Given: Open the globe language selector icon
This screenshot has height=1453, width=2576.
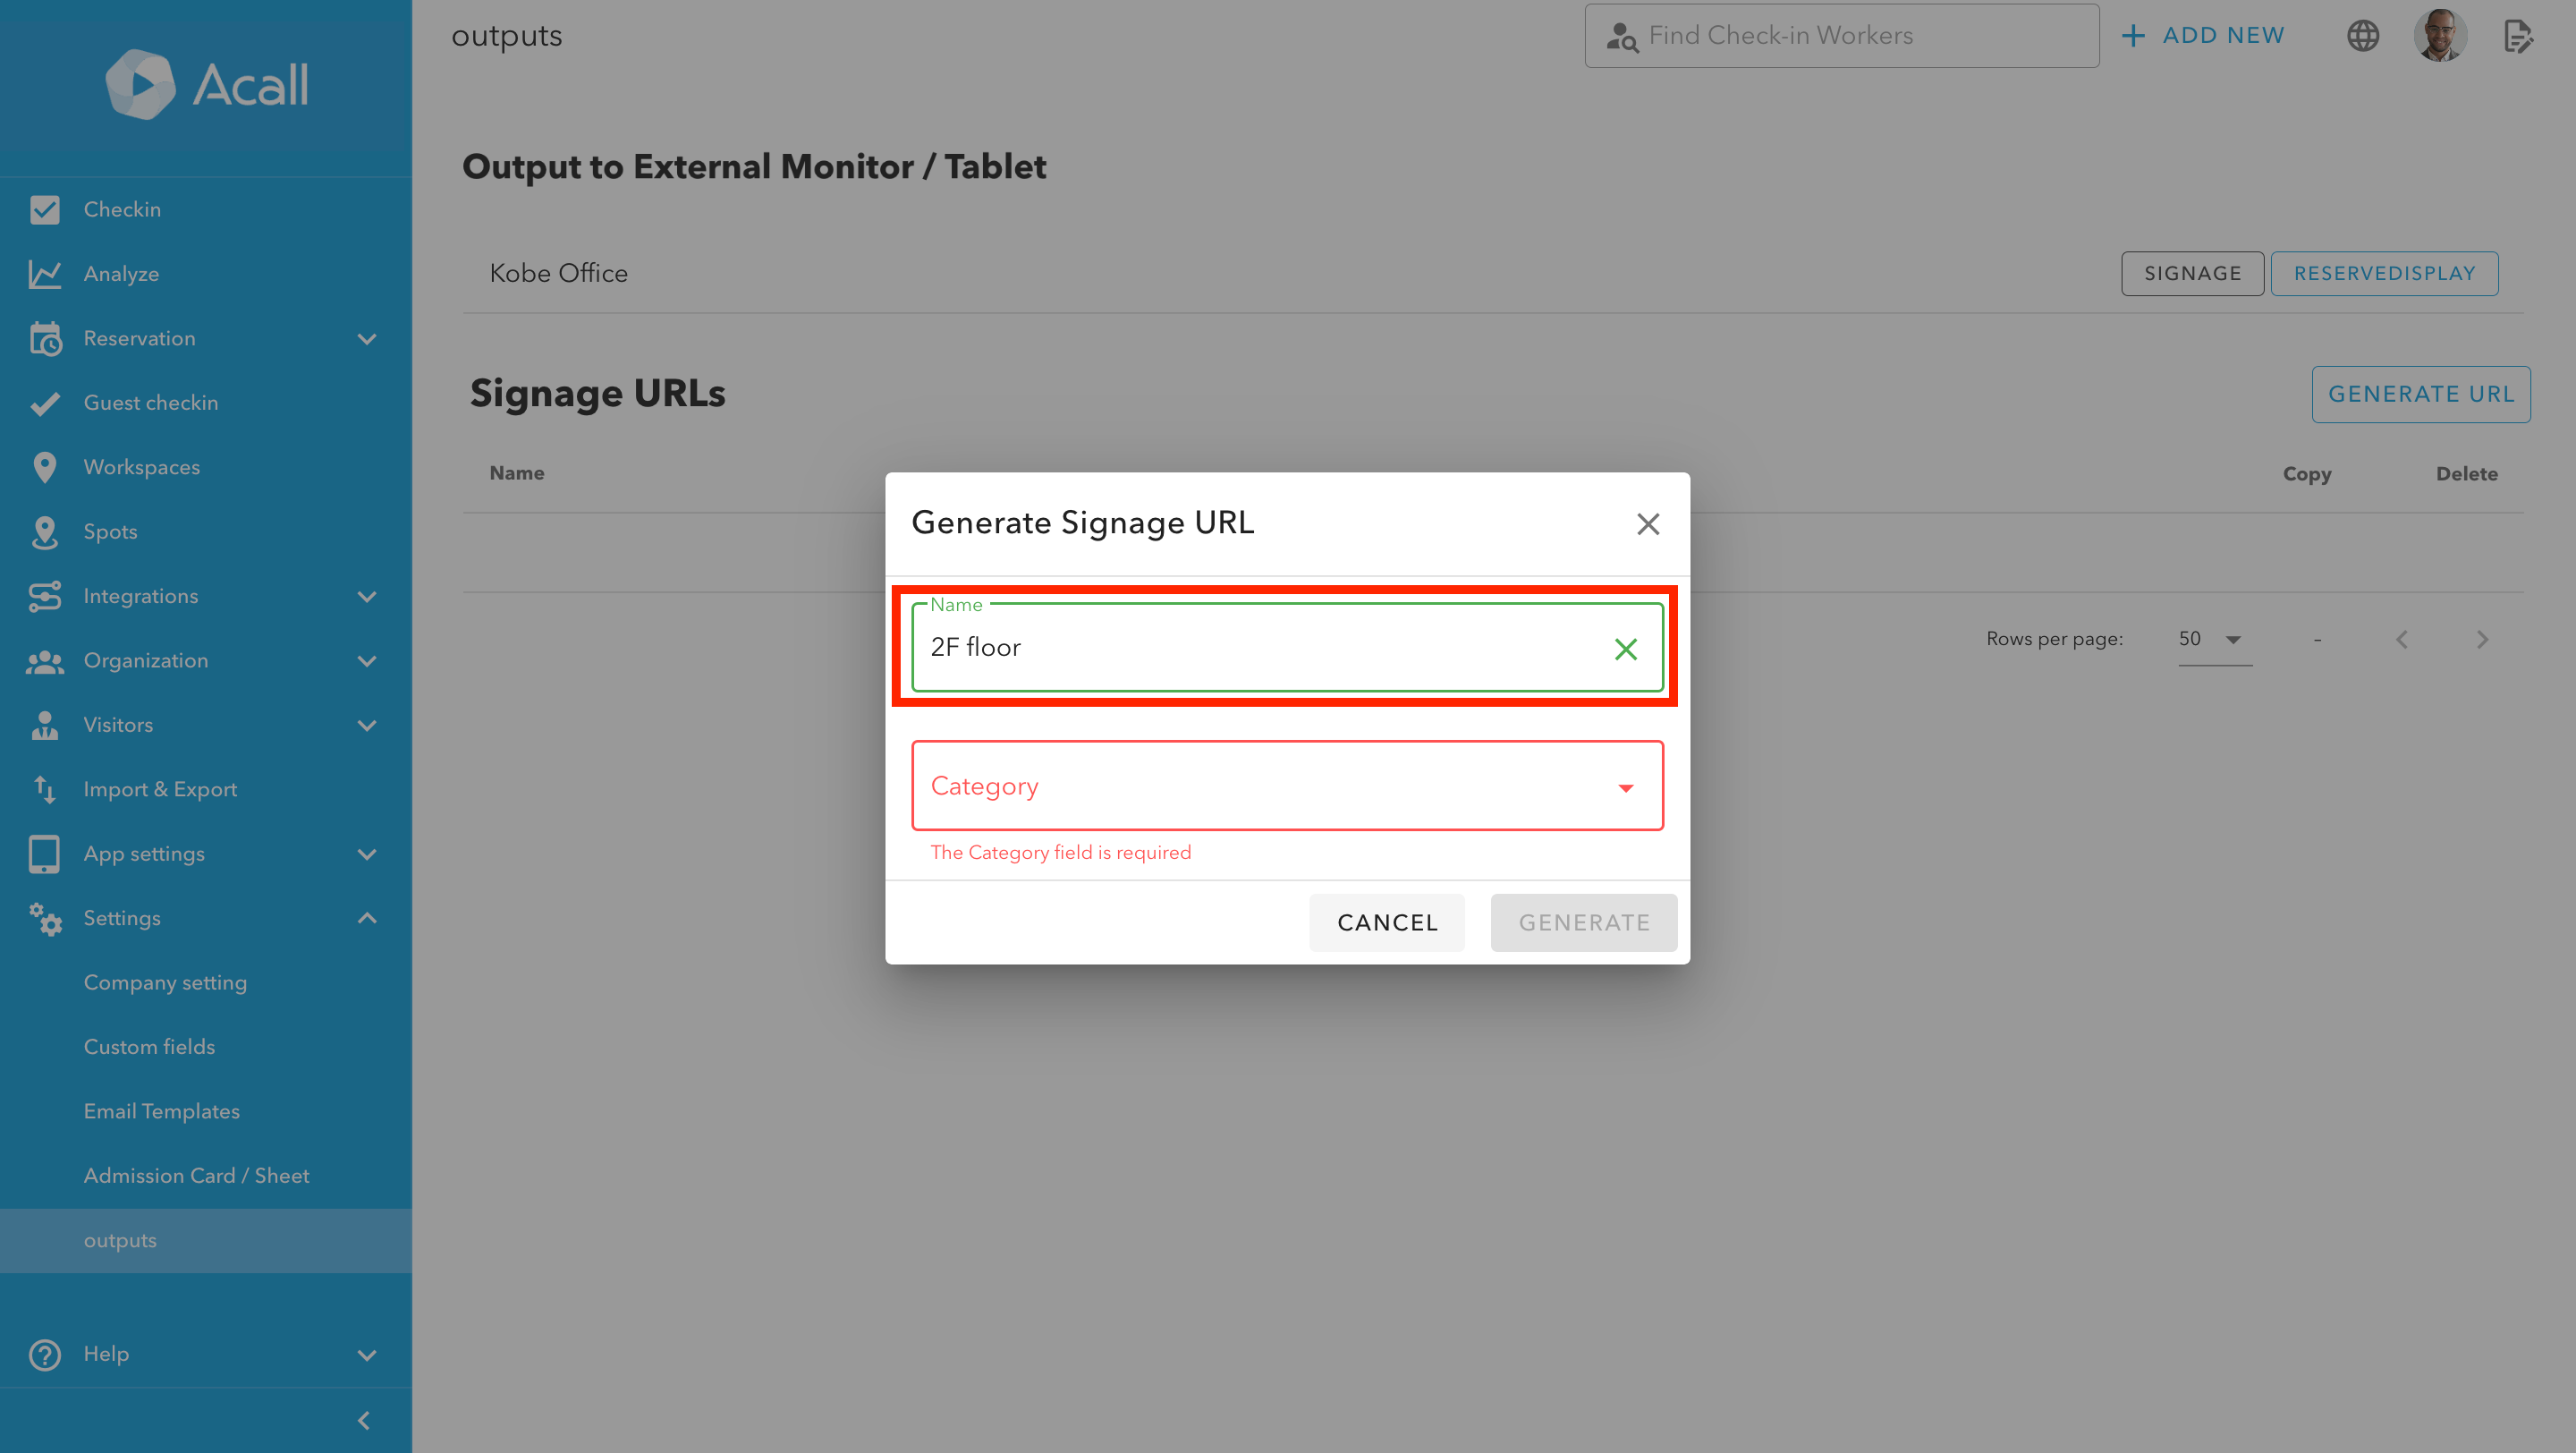Looking at the screenshot, I should [x=2362, y=36].
